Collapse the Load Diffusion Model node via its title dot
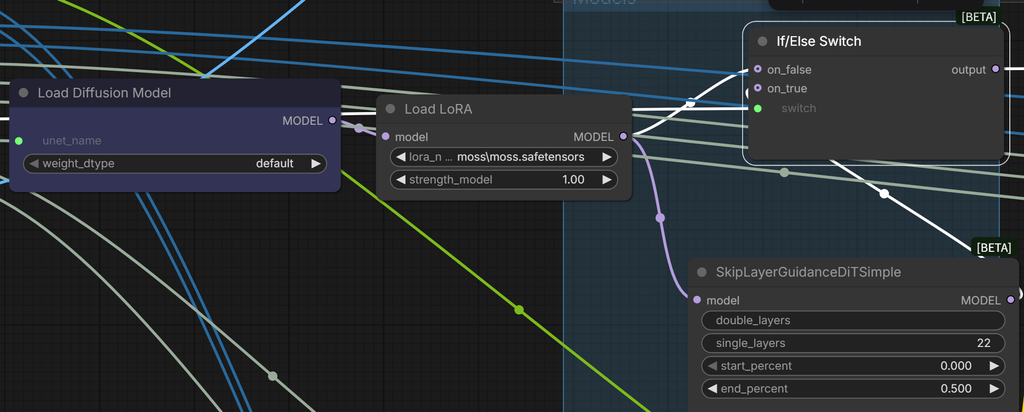This screenshot has width=1024, height=412. [24, 93]
